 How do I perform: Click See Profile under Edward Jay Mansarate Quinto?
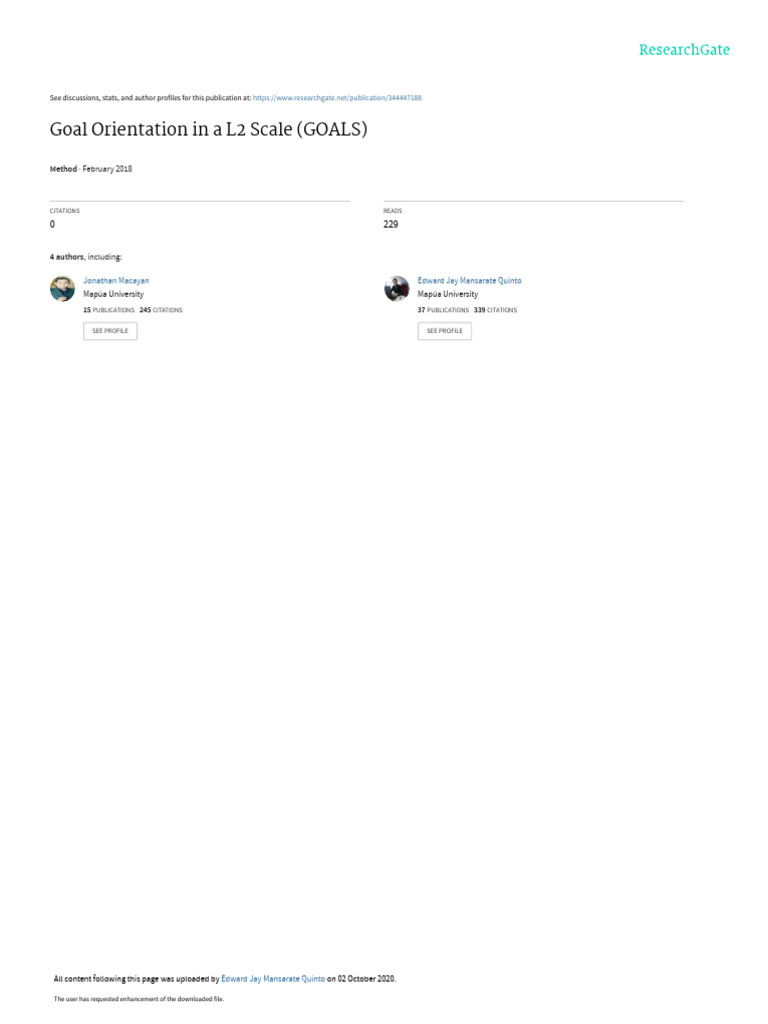(445, 331)
